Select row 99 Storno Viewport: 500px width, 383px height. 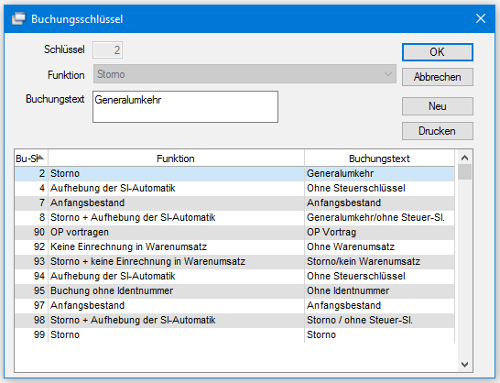[235, 335]
